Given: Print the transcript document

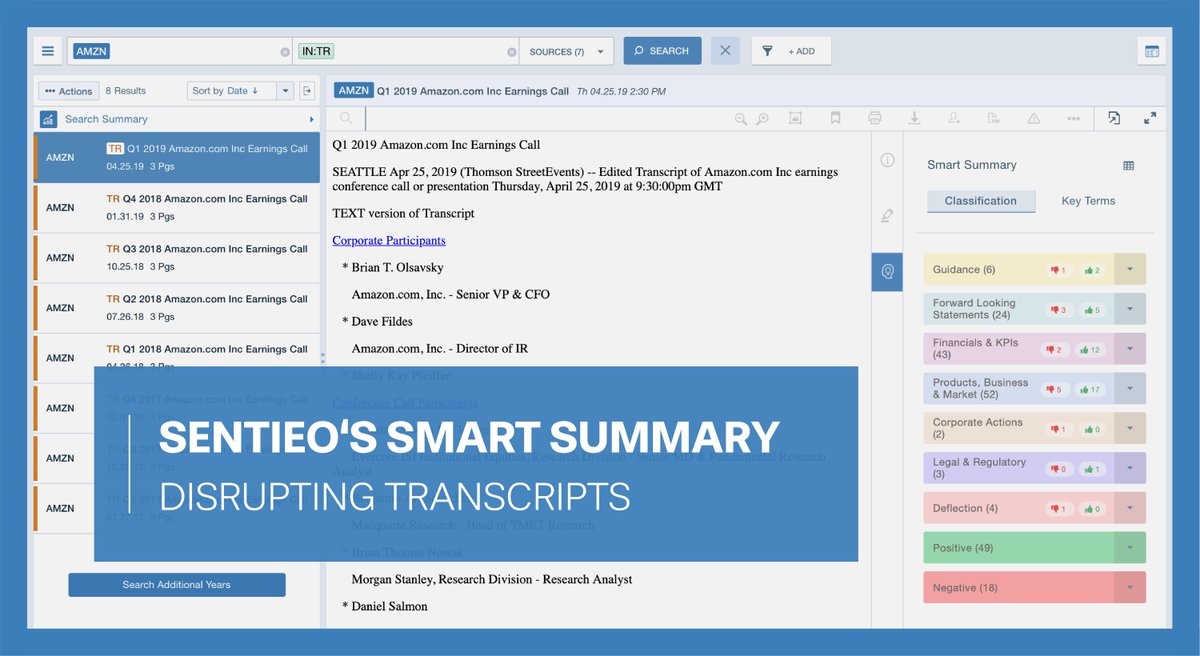Looking at the screenshot, I should (x=875, y=118).
